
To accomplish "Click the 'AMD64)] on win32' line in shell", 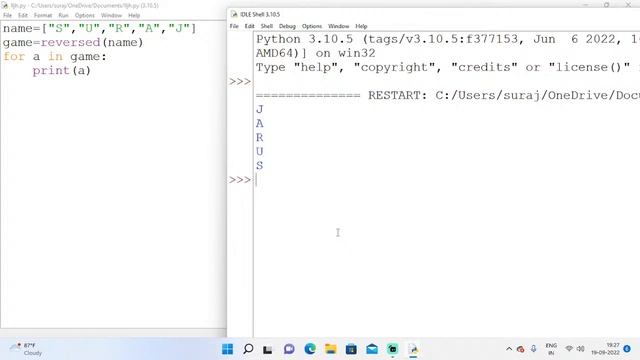I will (x=316, y=53).
